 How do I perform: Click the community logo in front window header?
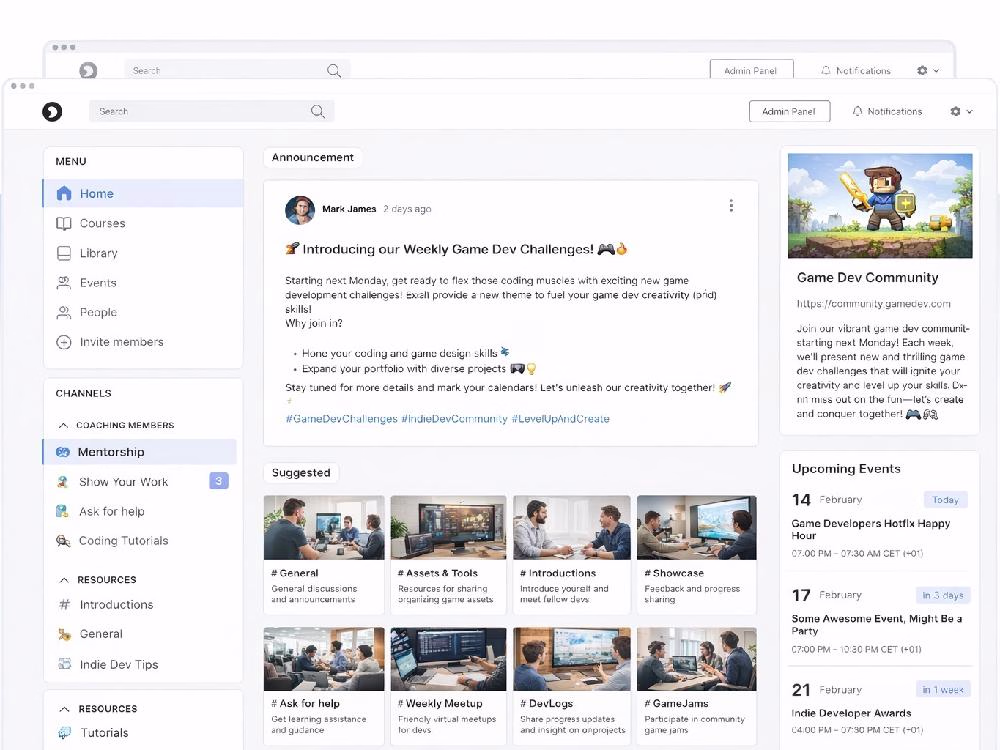(52, 112)
